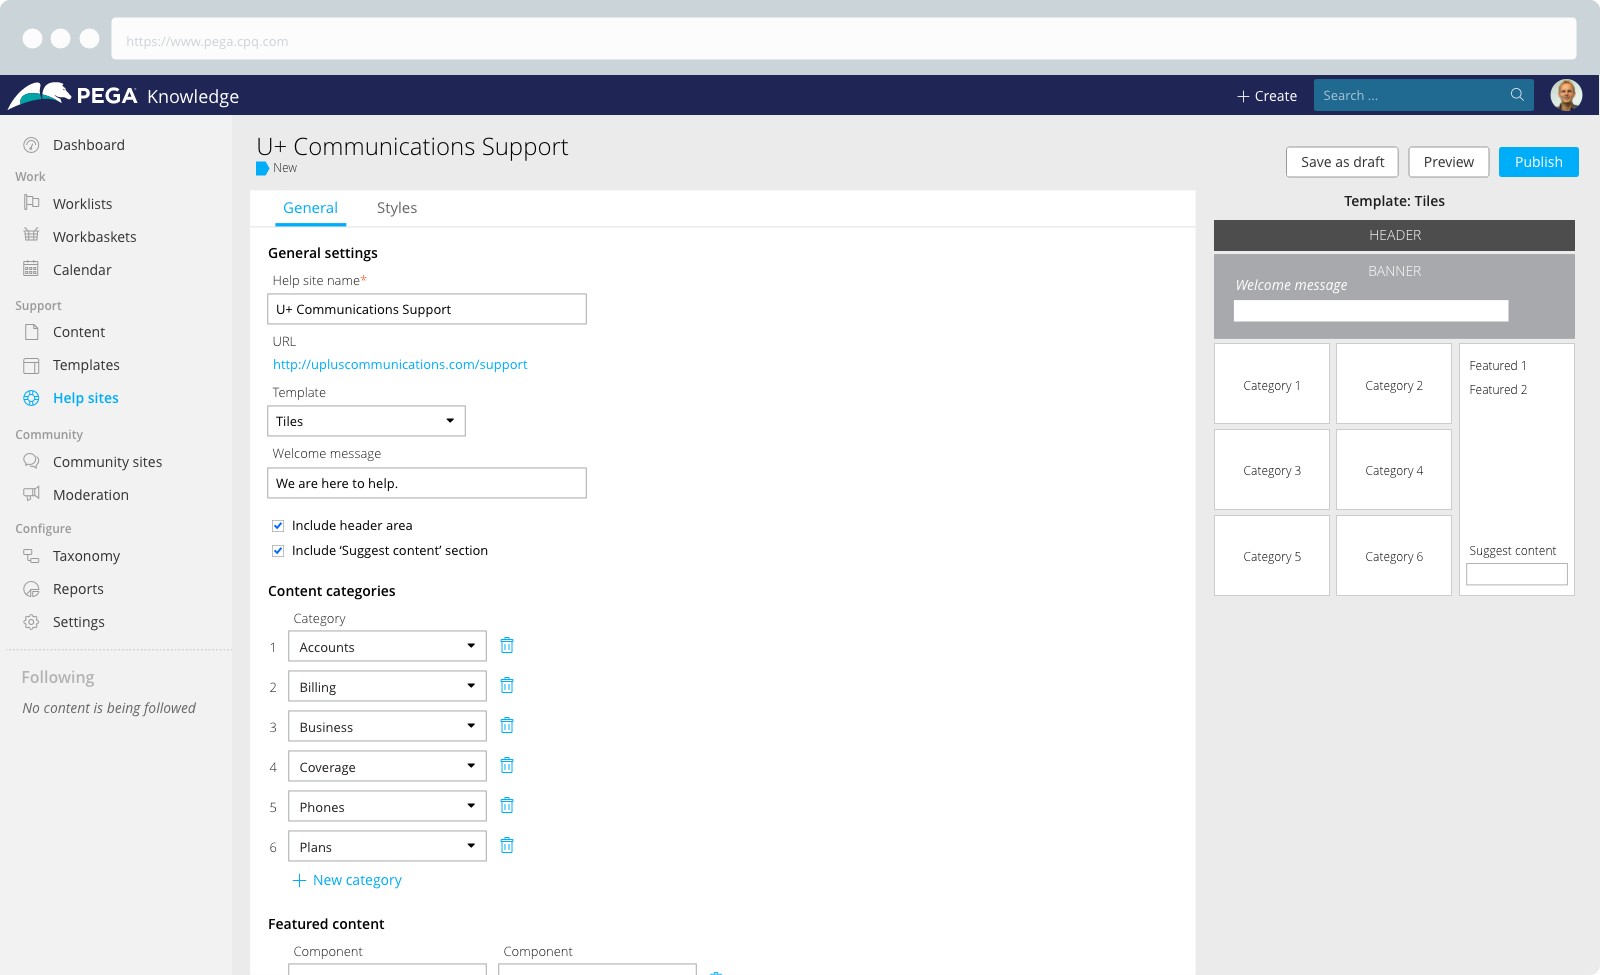The height and width of the screenshot is (975, 1600).
Task: Open the Accounts category dropdown
Action: pyautogui.click(x=387, y=646)
